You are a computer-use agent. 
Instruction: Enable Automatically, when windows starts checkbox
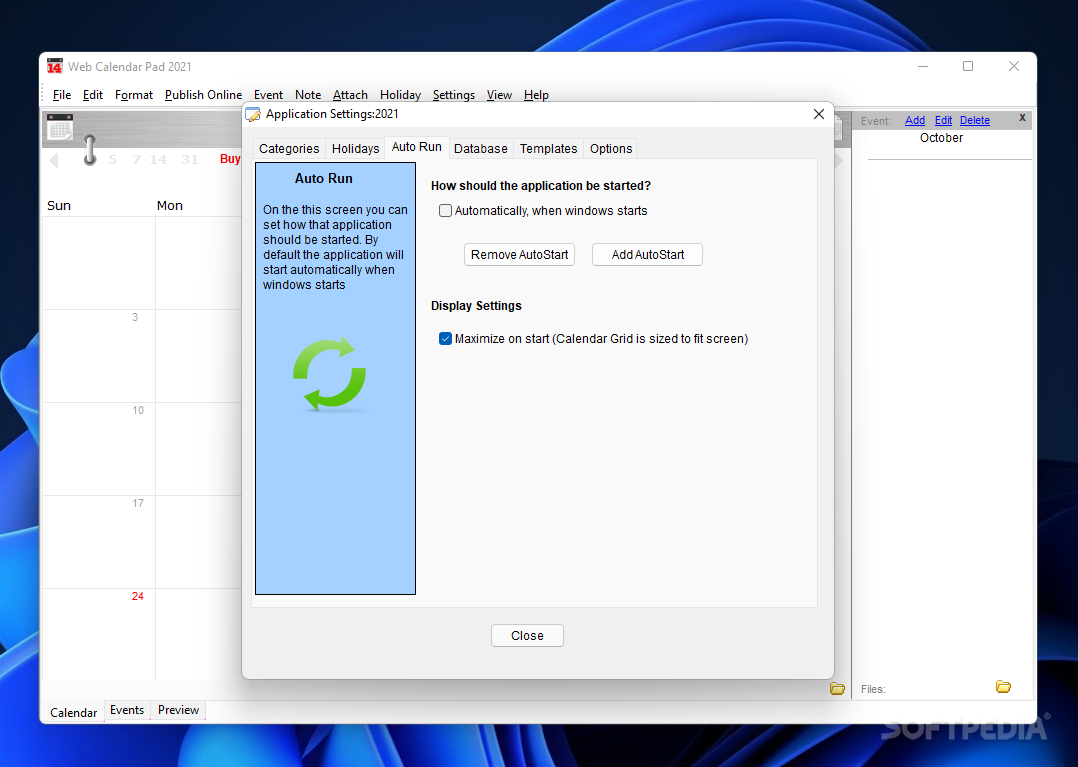(446, 210)
